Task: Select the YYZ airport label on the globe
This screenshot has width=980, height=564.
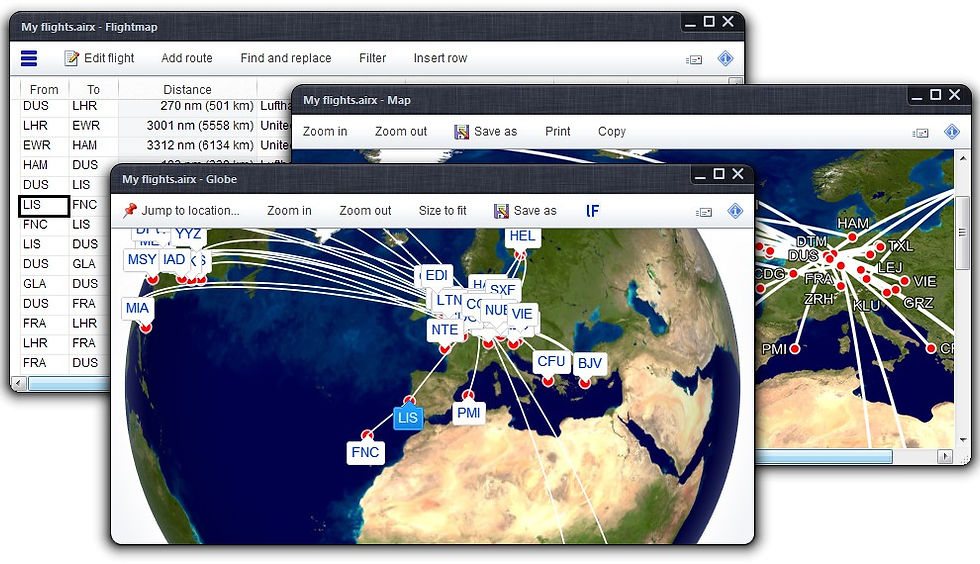Action: [188, 234]
